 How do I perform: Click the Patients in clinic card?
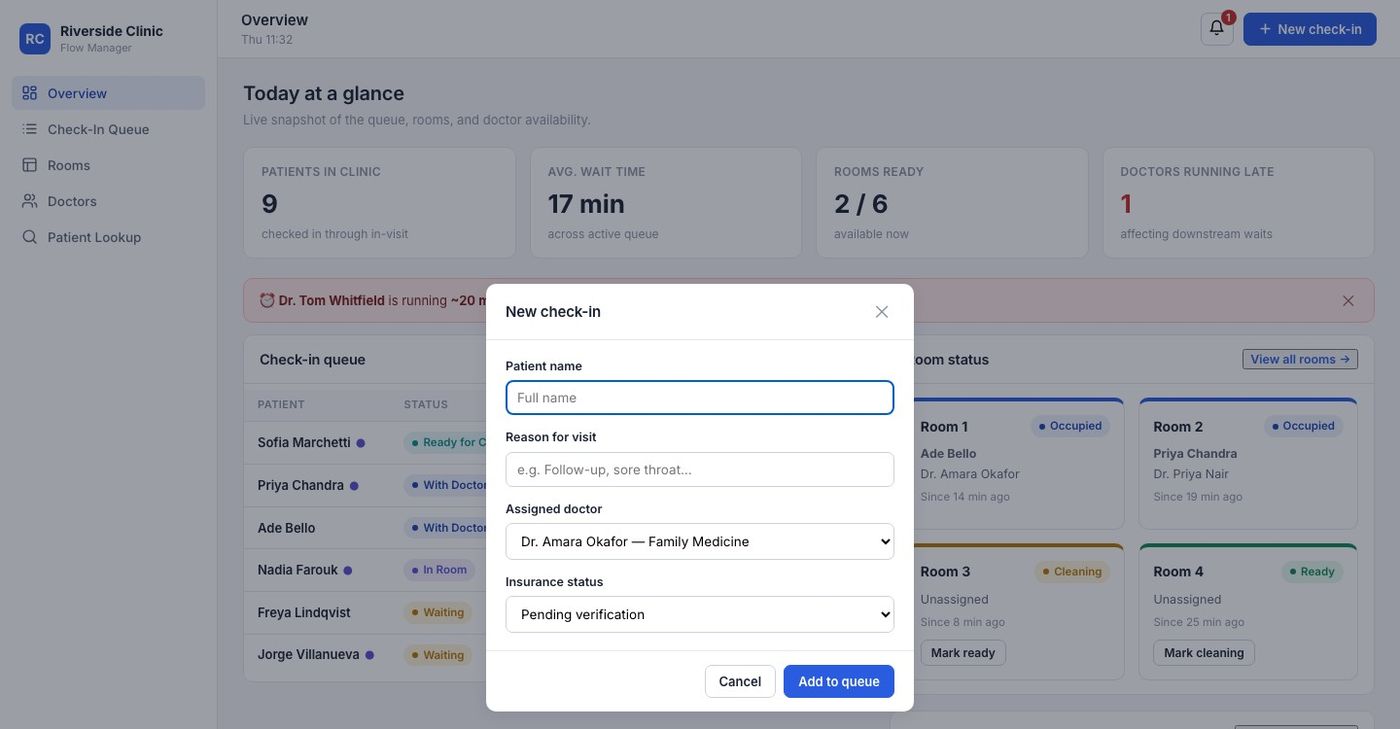click(380, 203)
